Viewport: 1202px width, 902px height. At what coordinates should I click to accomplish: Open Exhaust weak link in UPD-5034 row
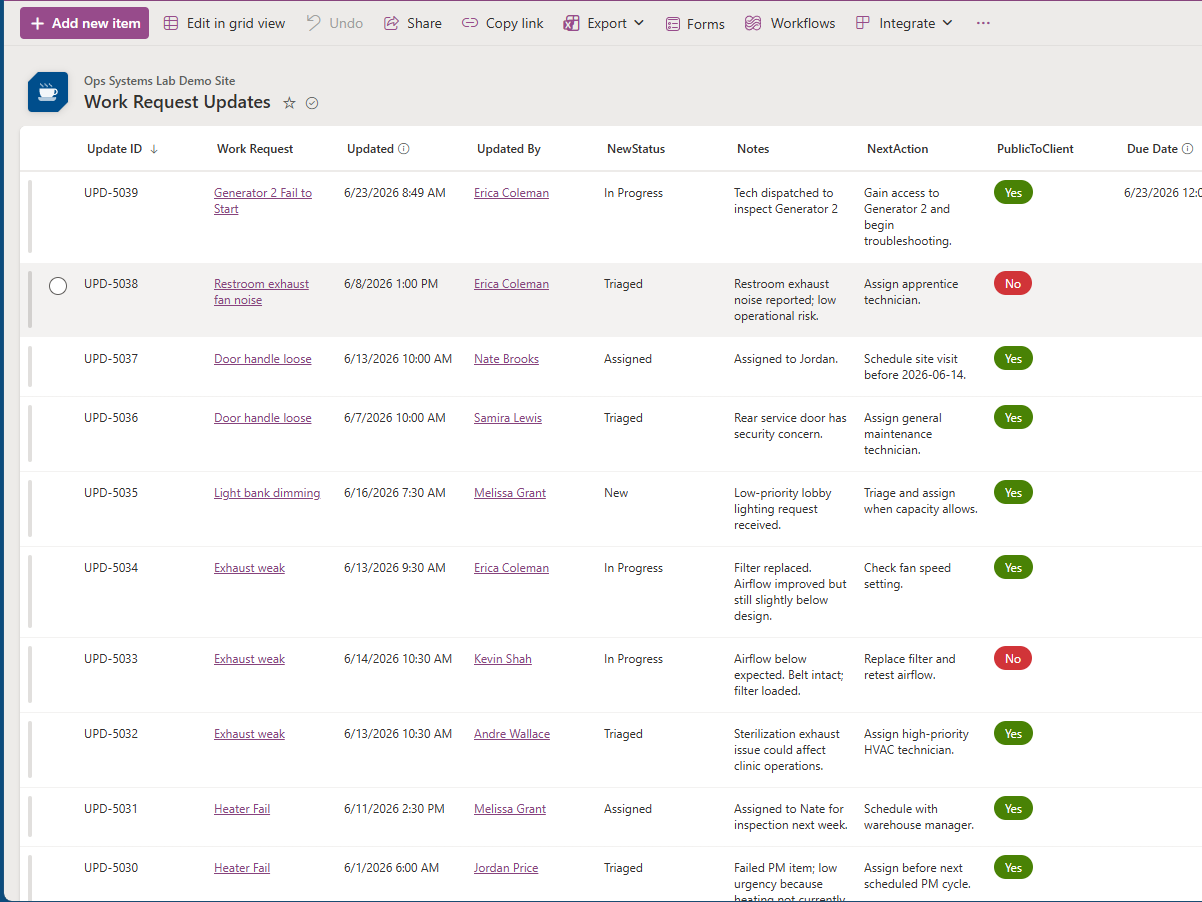pos(249,568)
